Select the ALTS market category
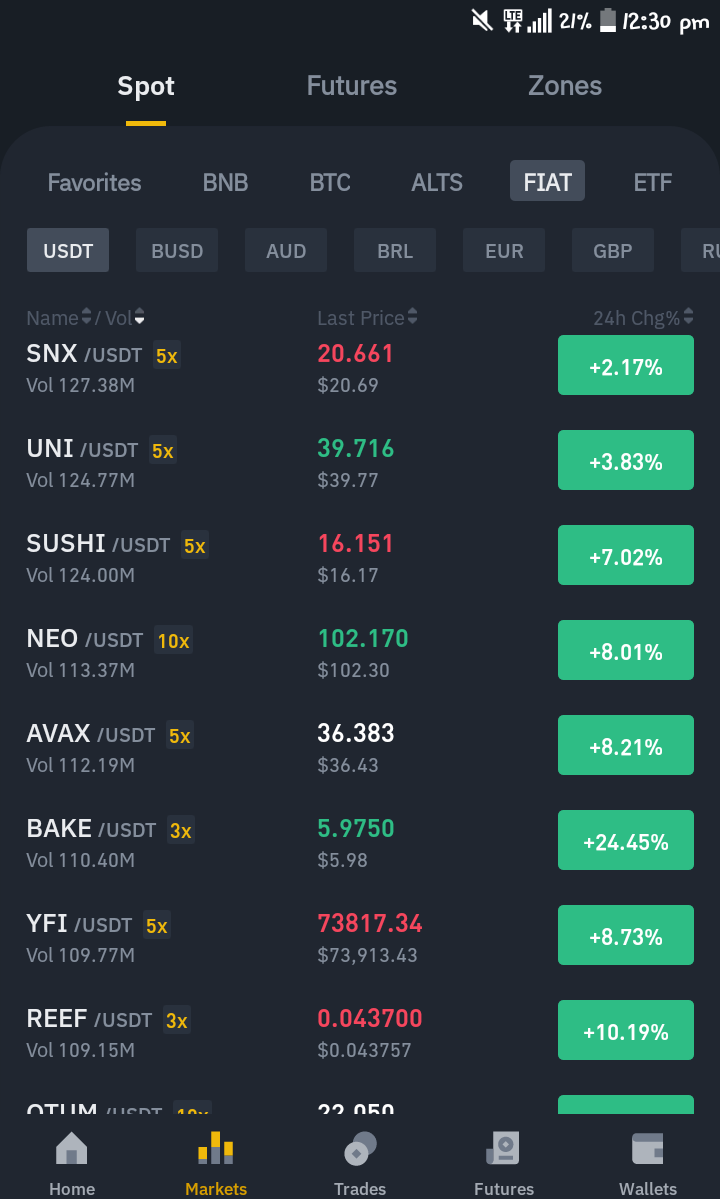The width and height of the screenshot is (720, 1199). click(x=436, y=182)
